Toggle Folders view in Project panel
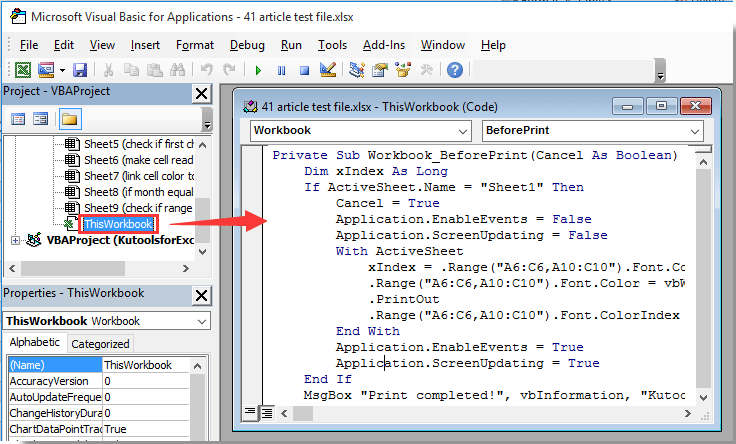736x444 pixels. click(69, 119)
